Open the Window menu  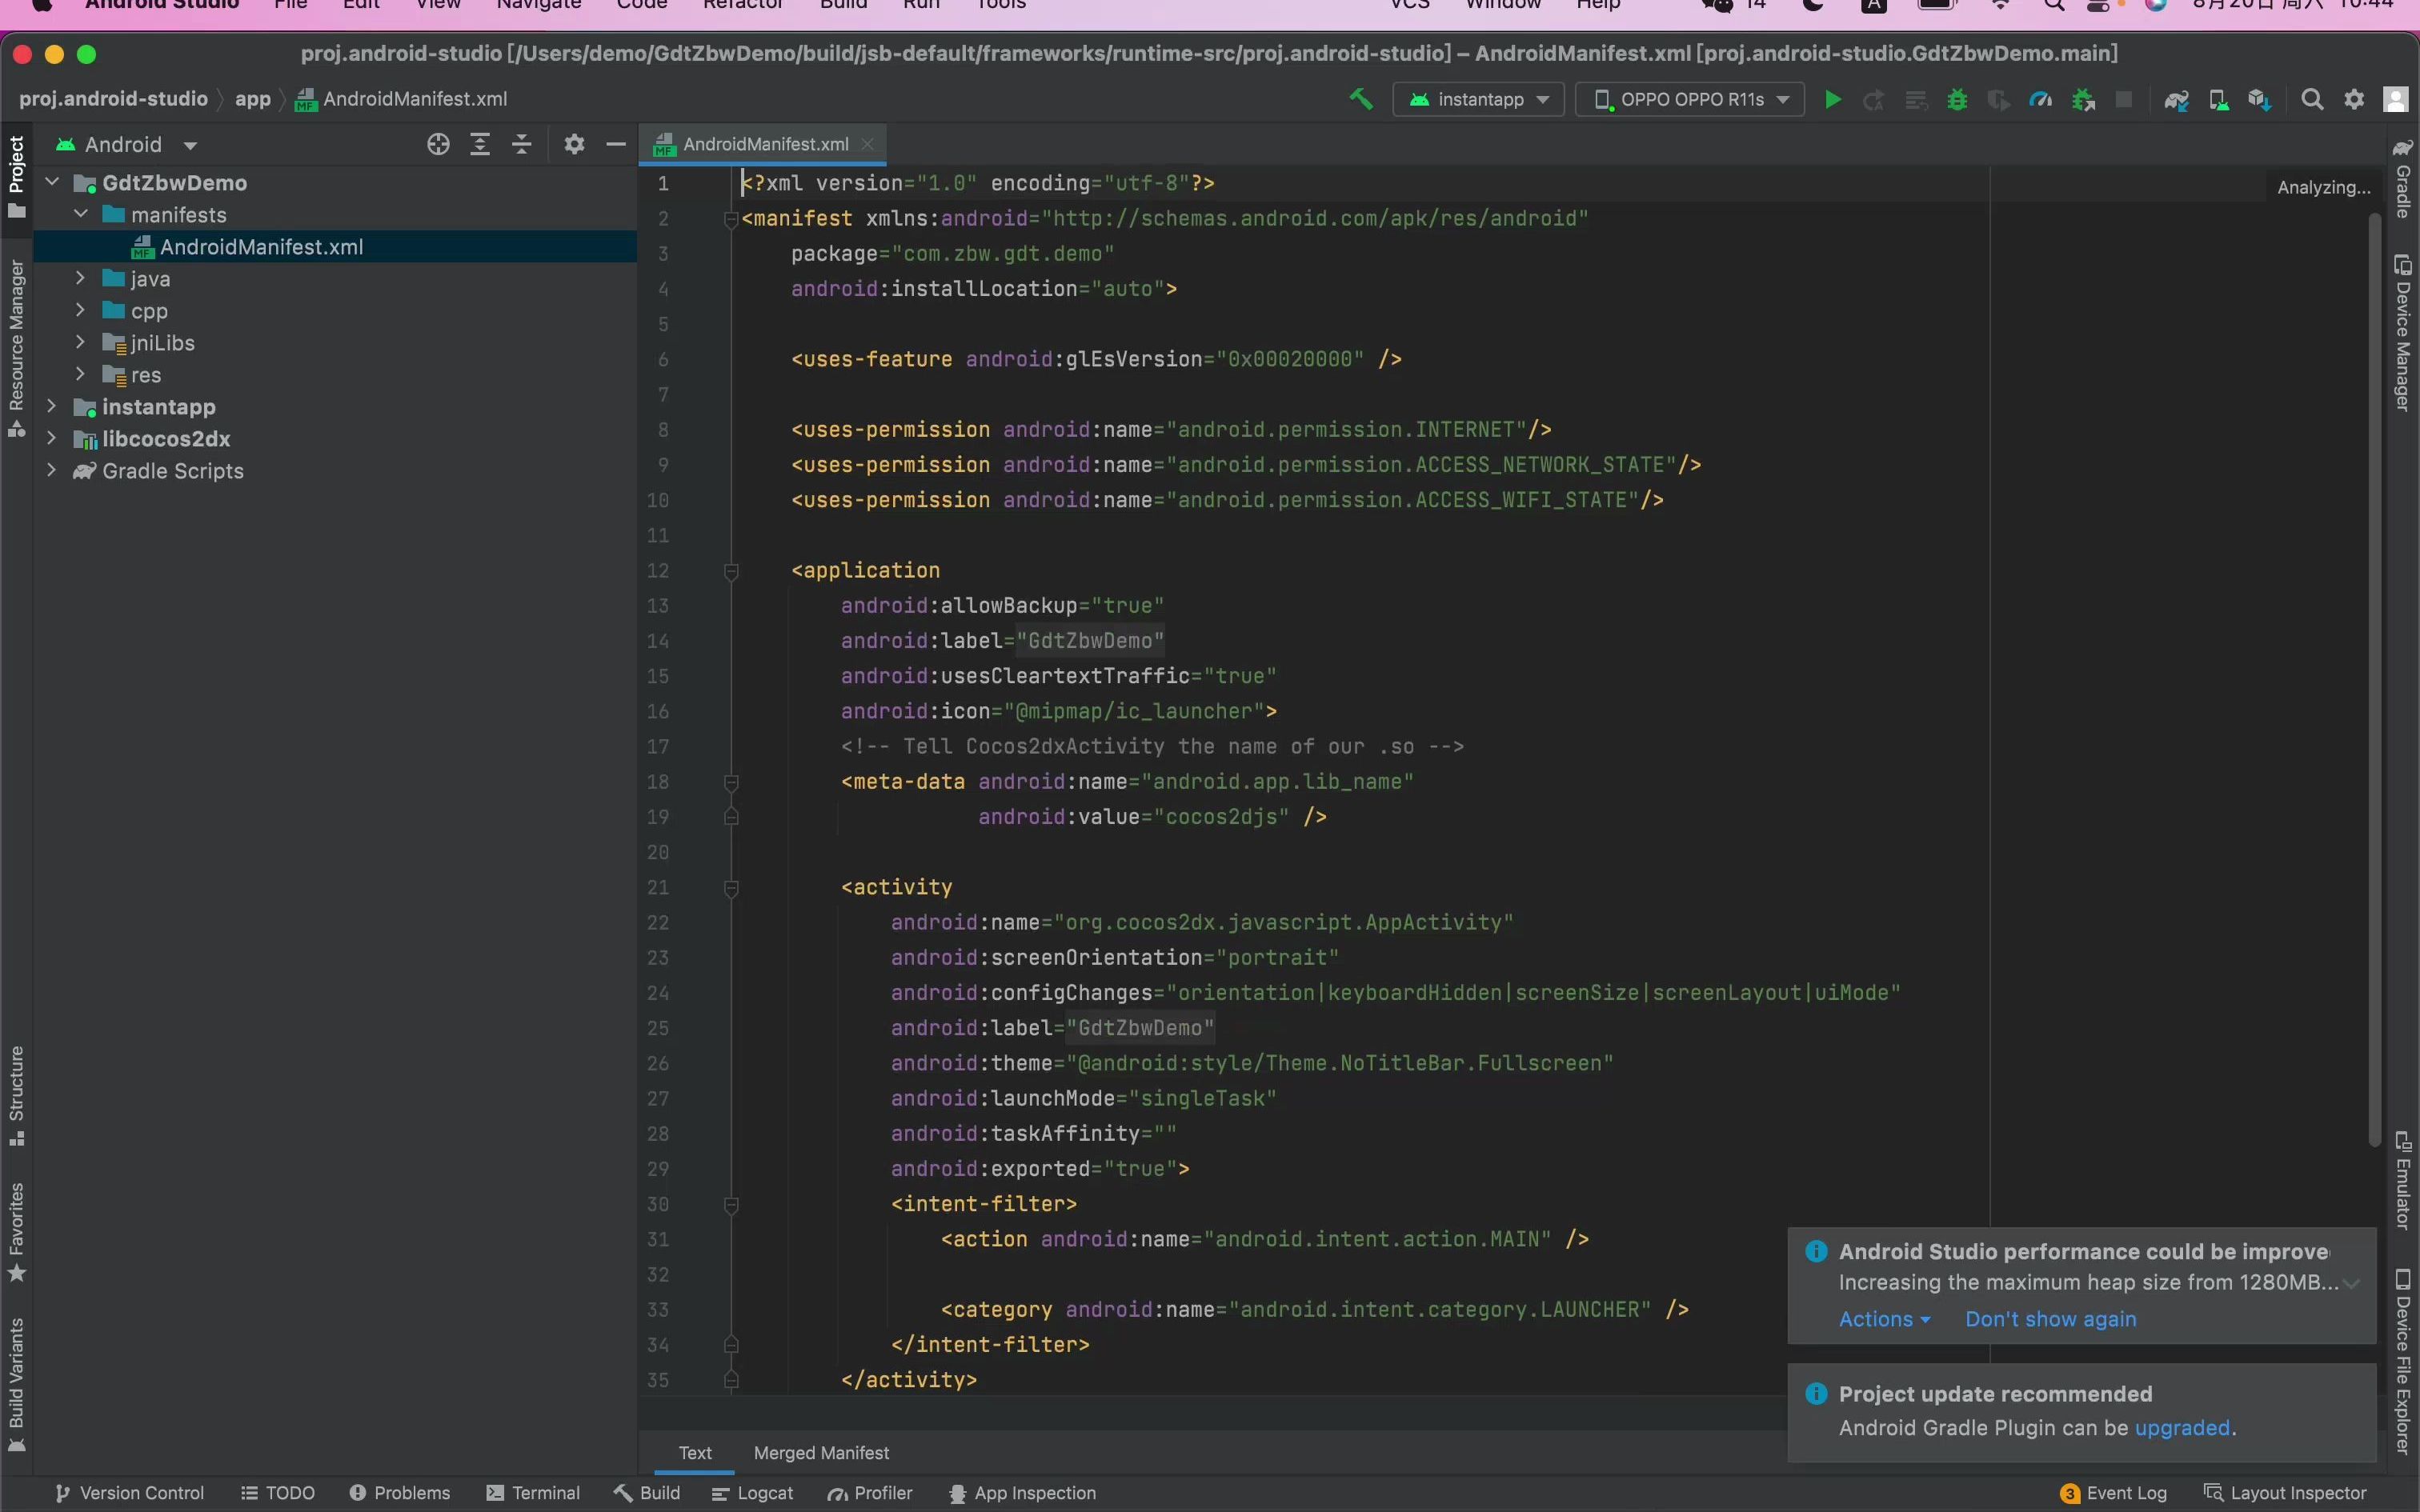coord(1503,5)
